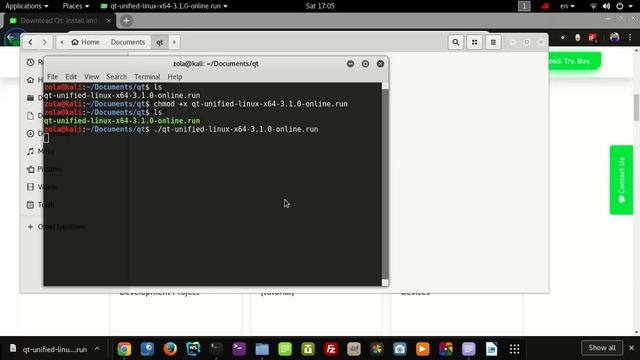The height and width of the screenshot is (360, 640).
Task: Open the purple terminal icon in the dock
Action: coord(239,349)
